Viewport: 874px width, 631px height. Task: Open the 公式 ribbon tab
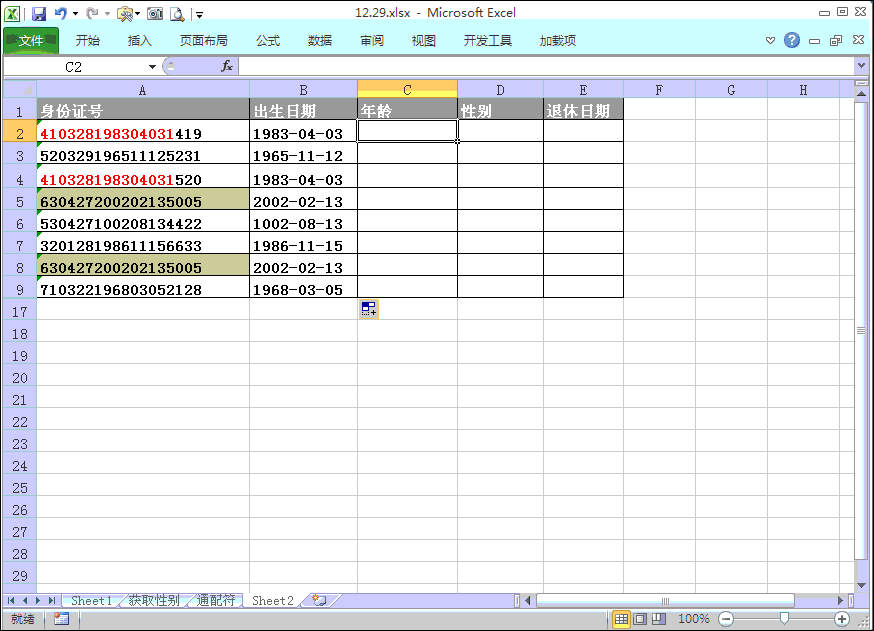click(x=268, y=40)
